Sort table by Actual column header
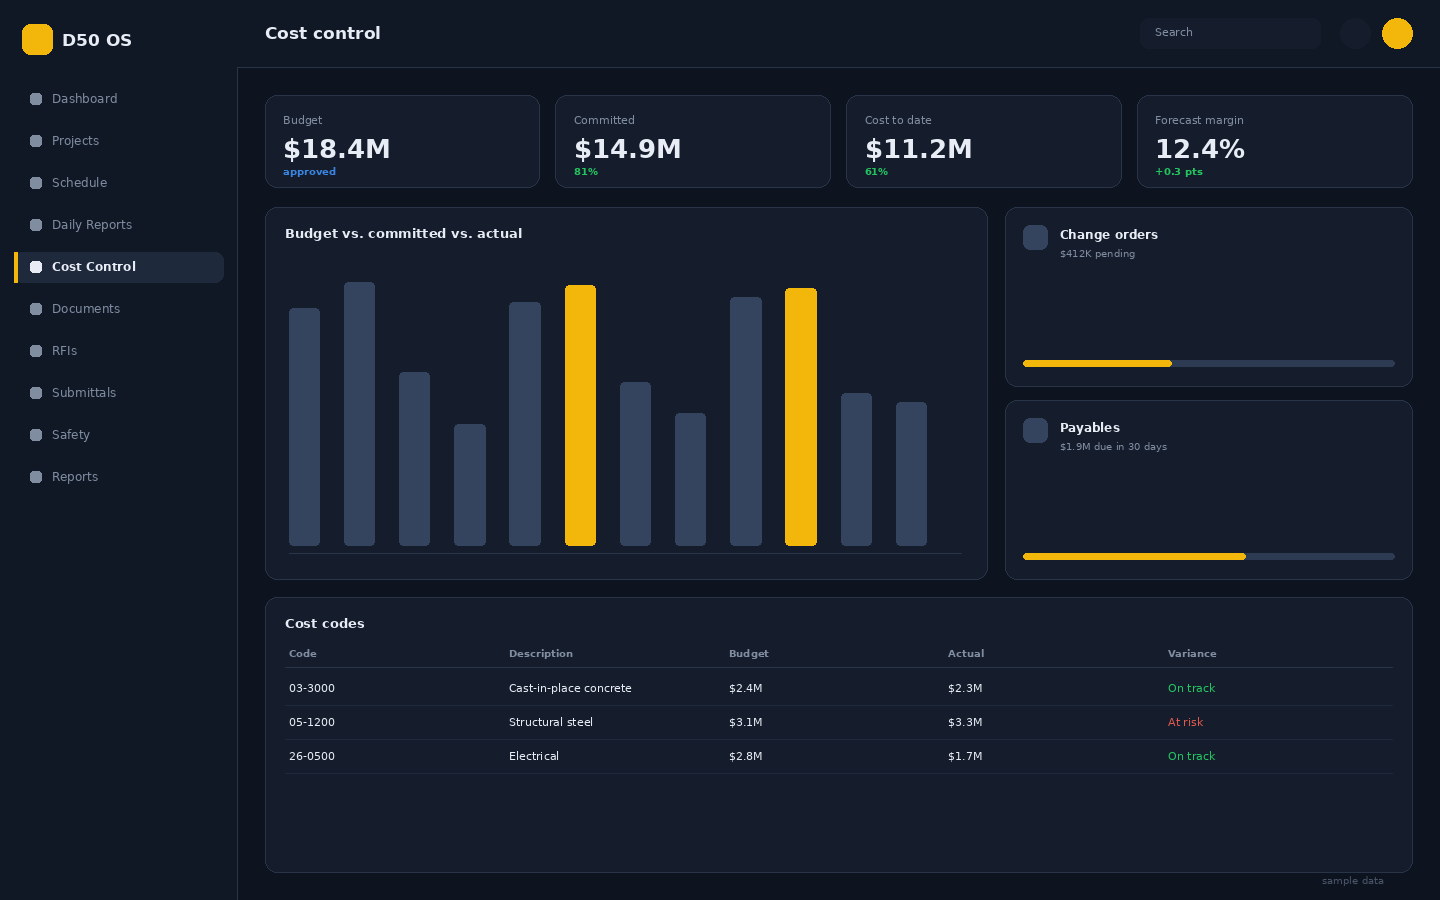The width and height of the screenshot is (1440, 900). point(966,654)
